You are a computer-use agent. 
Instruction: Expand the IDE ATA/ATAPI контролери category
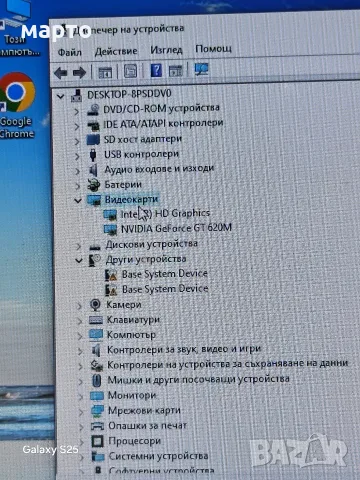coord(77,126)
